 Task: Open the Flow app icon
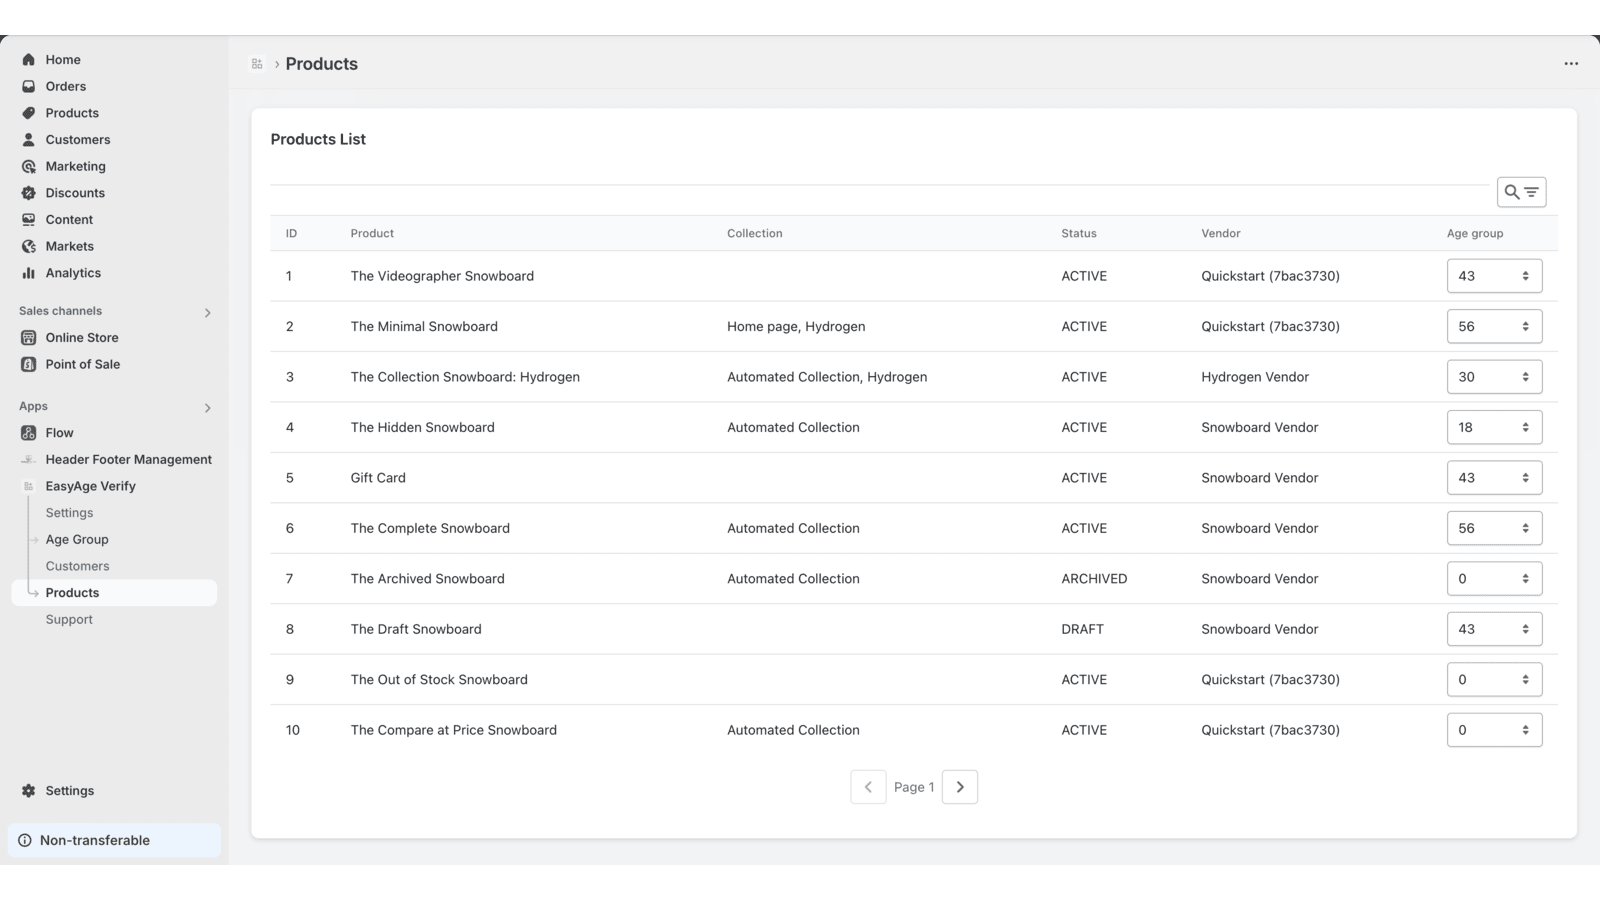click(x=26, y=432)
